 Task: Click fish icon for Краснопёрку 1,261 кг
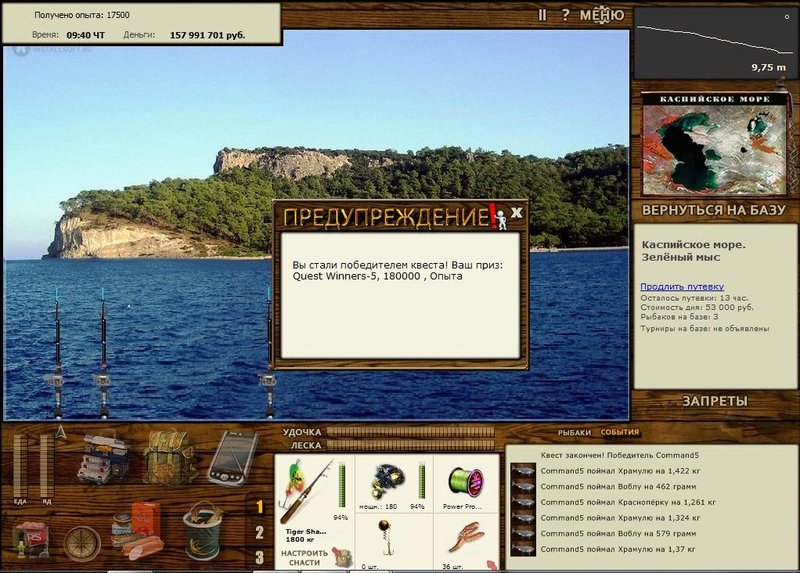tap(523, 503)
